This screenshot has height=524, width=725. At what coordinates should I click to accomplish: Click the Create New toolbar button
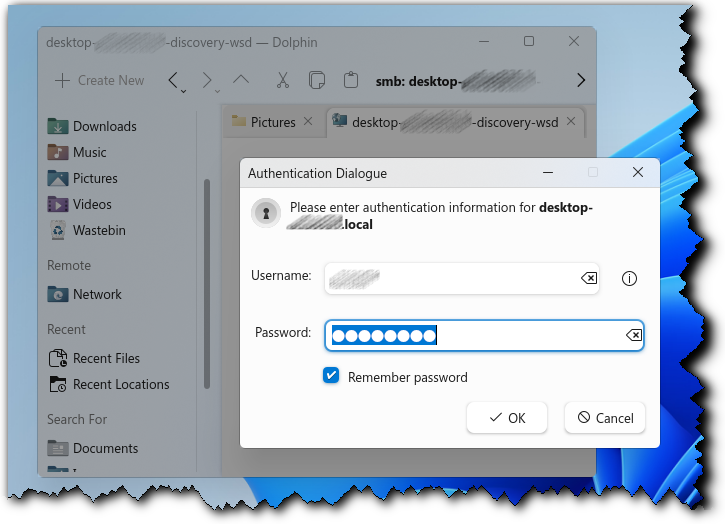pos(99,80)
